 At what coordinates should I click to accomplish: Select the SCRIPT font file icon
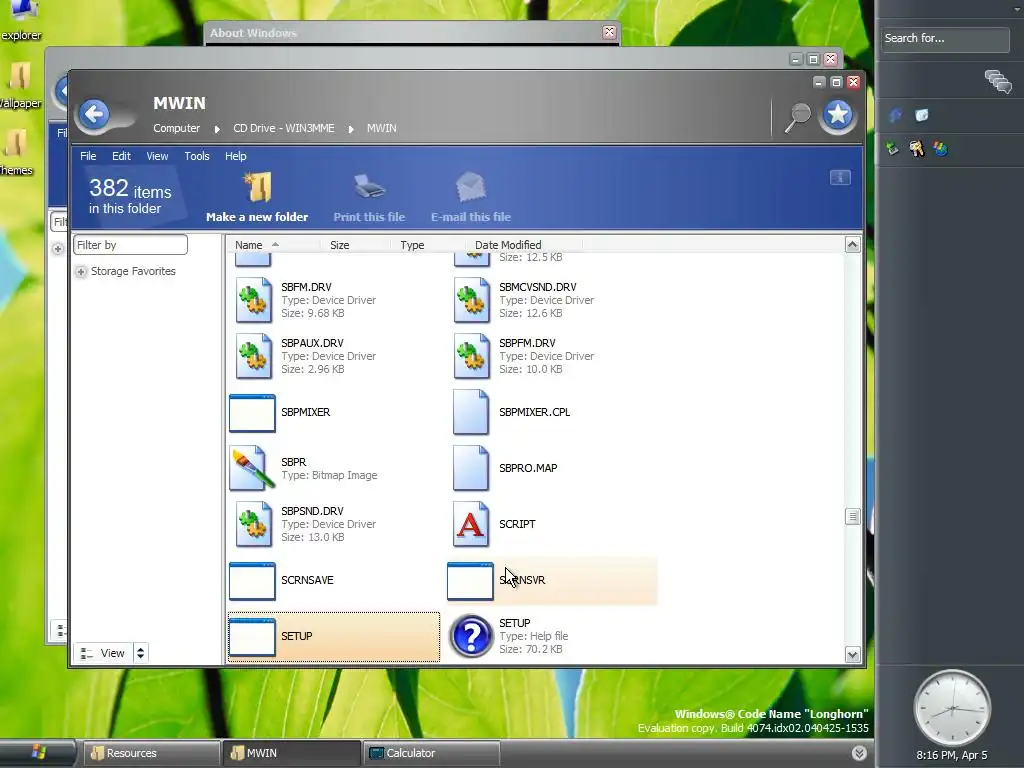pyautogui.click(x=471, y=524)
